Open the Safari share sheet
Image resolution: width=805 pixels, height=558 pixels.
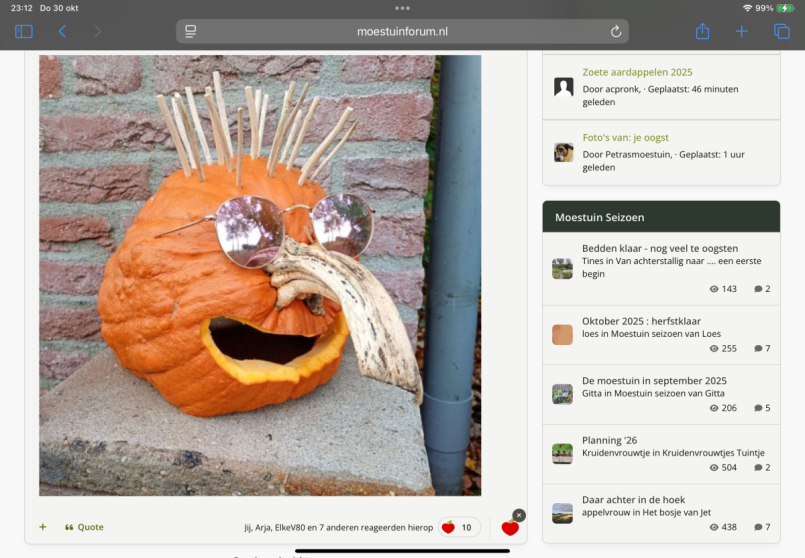702,31
